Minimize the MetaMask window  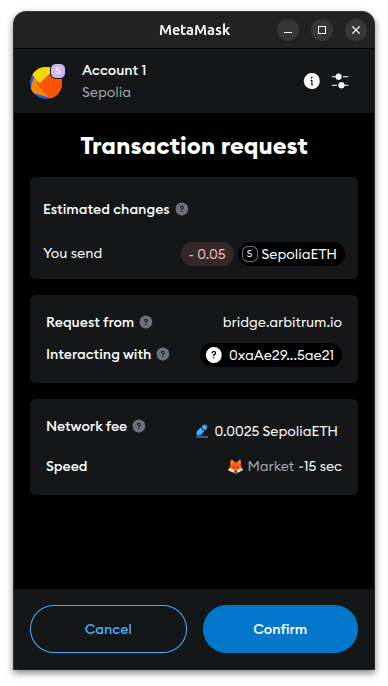pos(288,30)
